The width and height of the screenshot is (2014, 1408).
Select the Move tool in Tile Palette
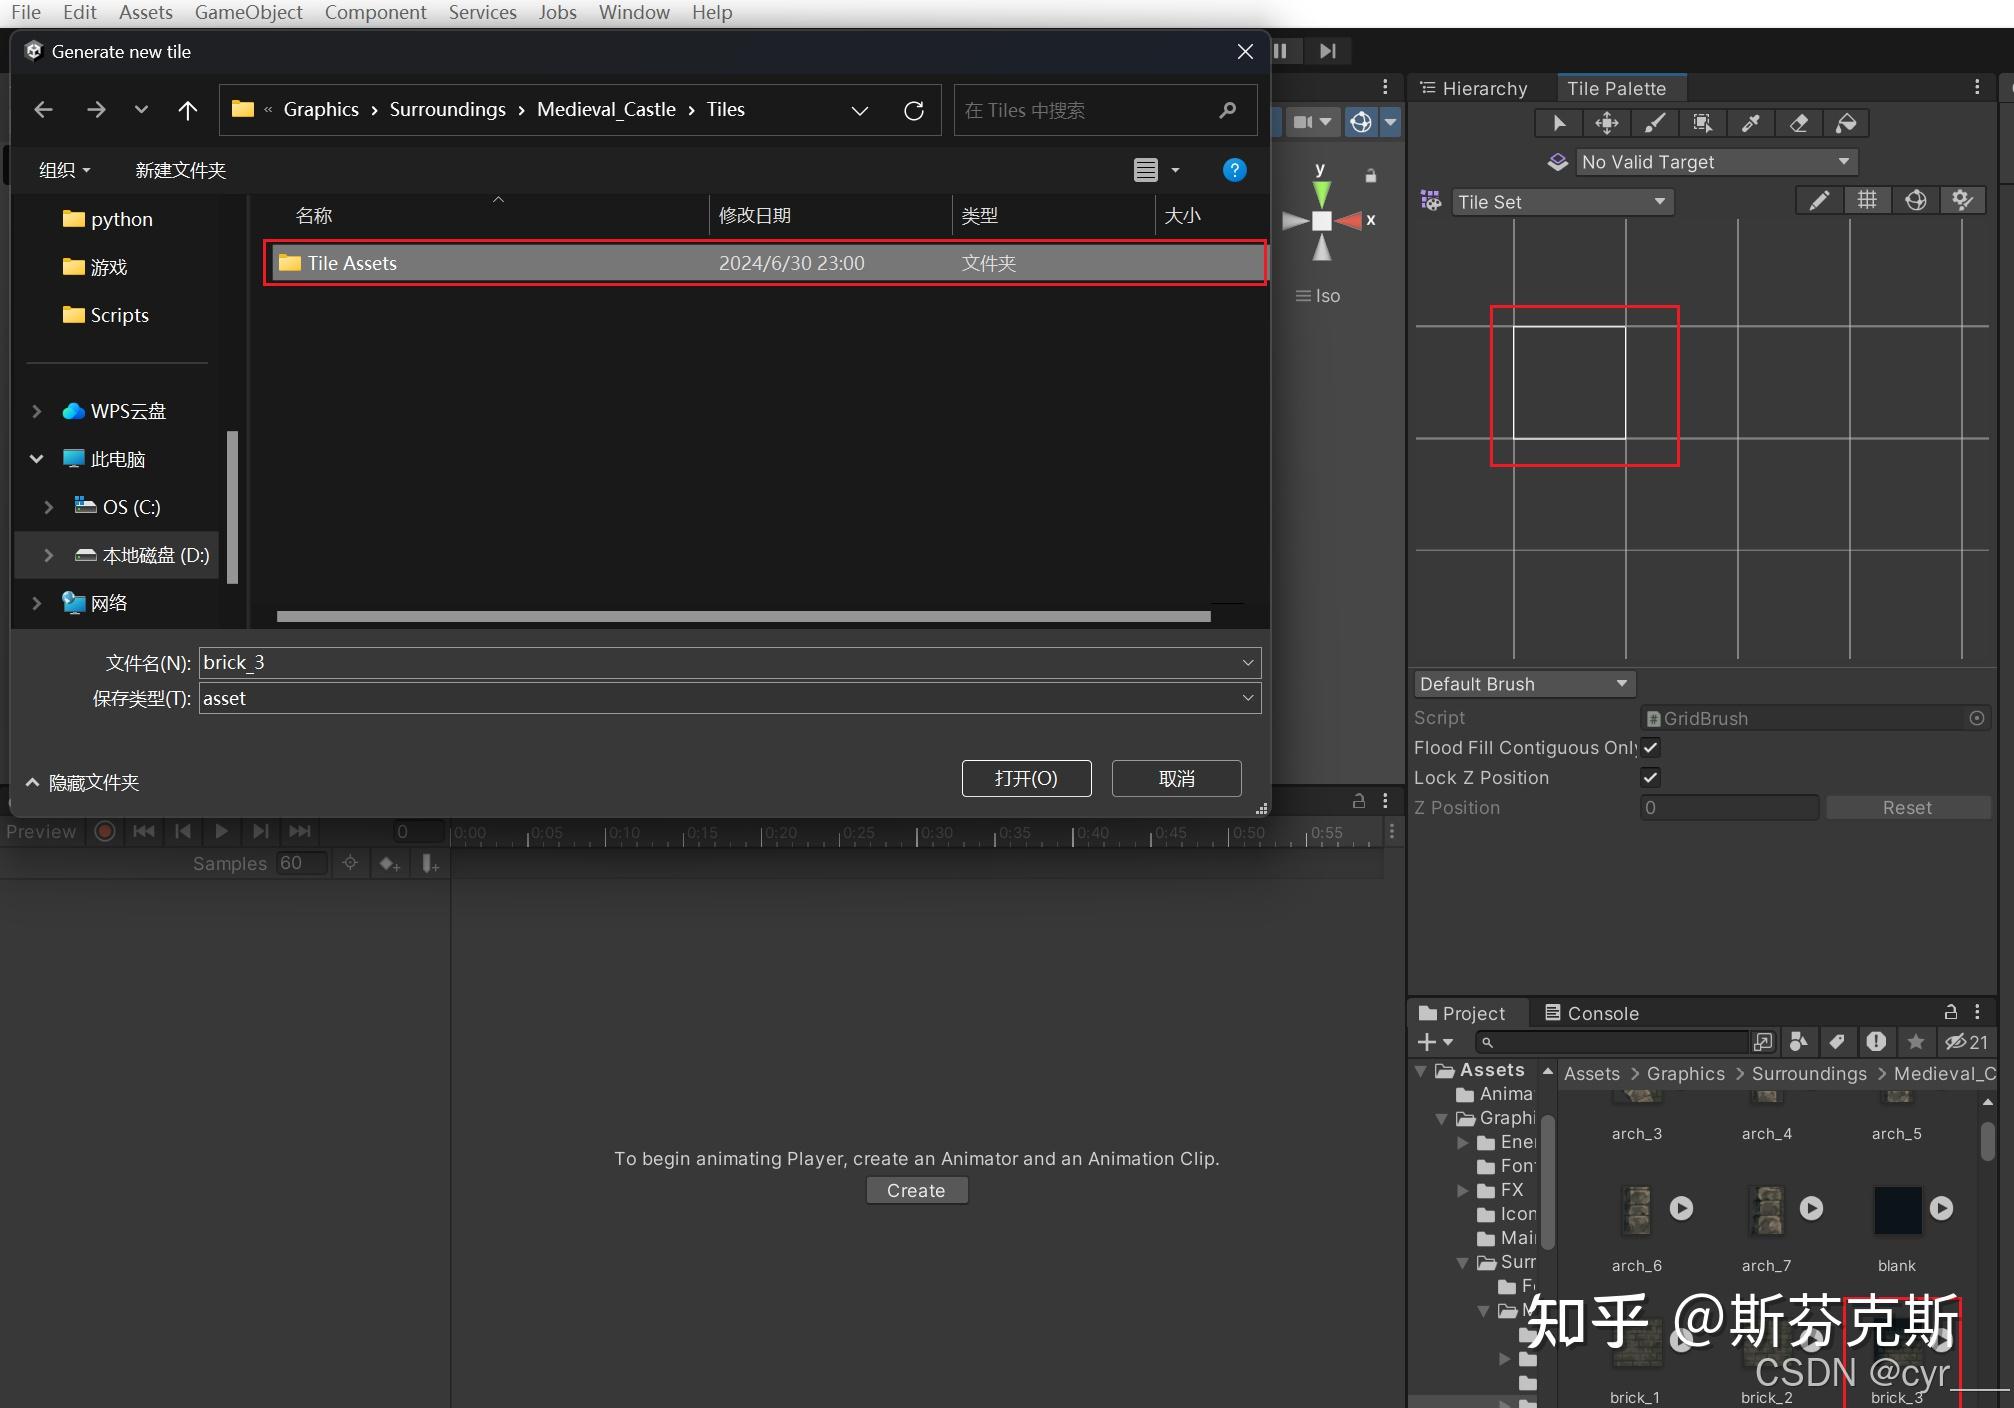point(1607,123)
